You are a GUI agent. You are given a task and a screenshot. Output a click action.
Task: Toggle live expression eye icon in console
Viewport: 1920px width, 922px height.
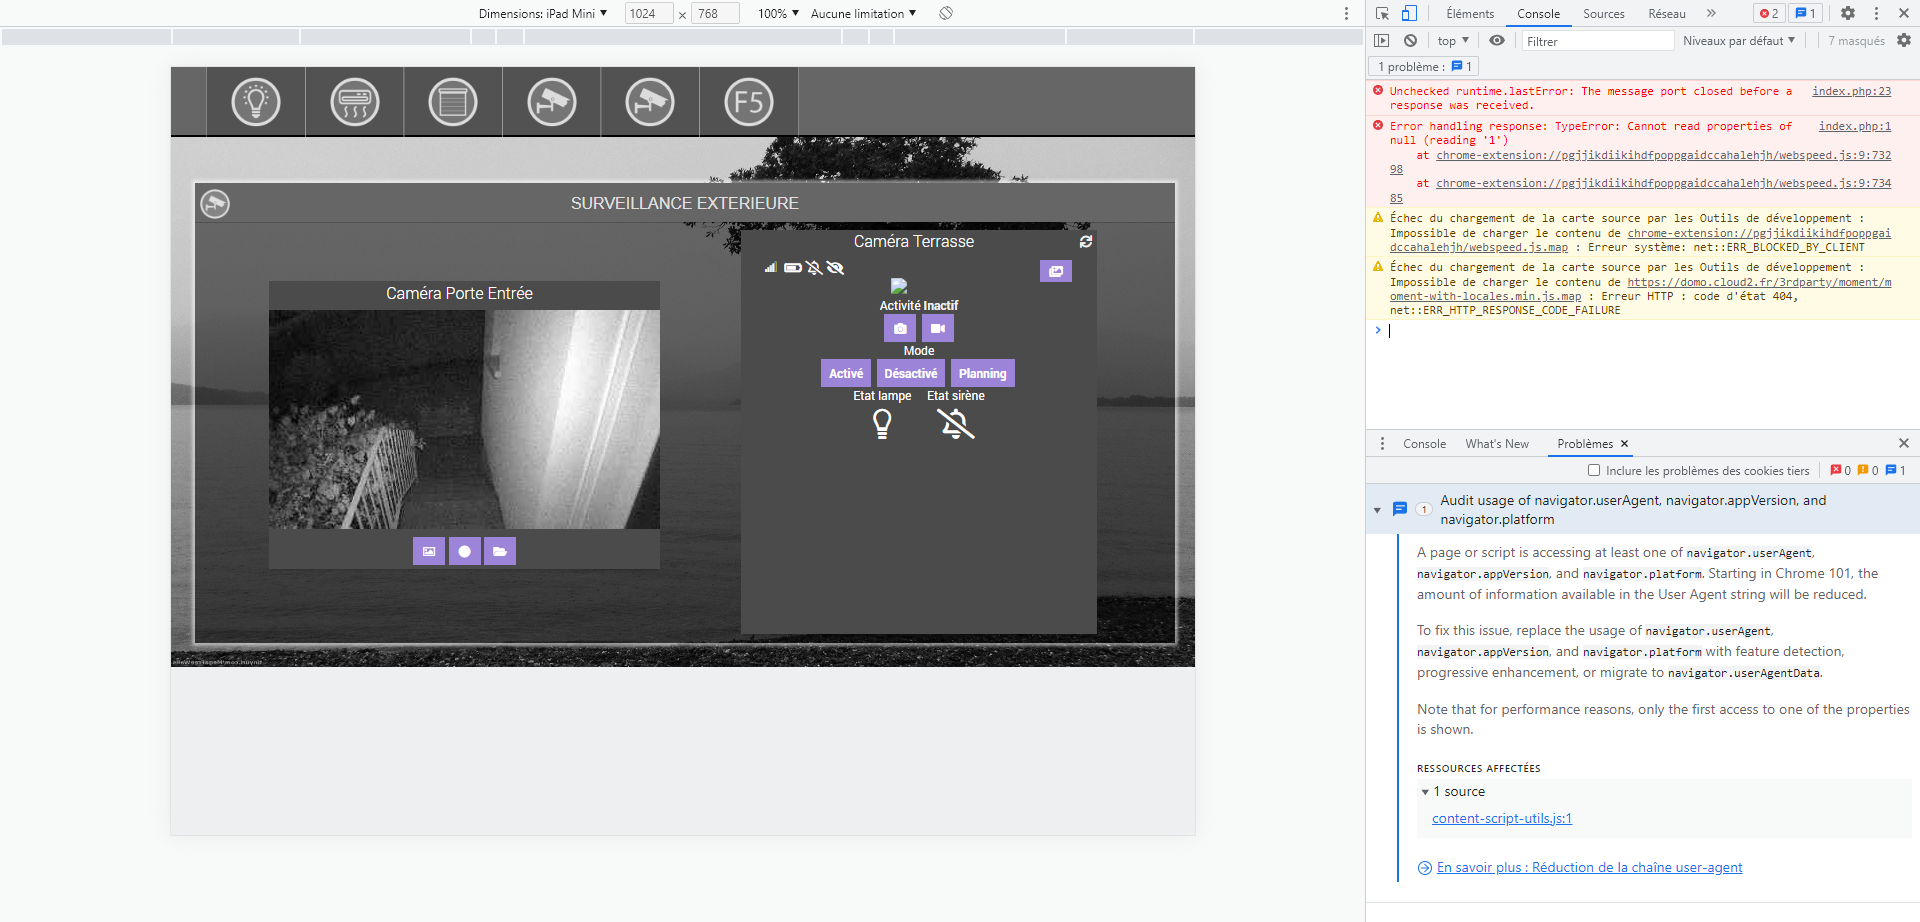click(x=1496, y=41)
